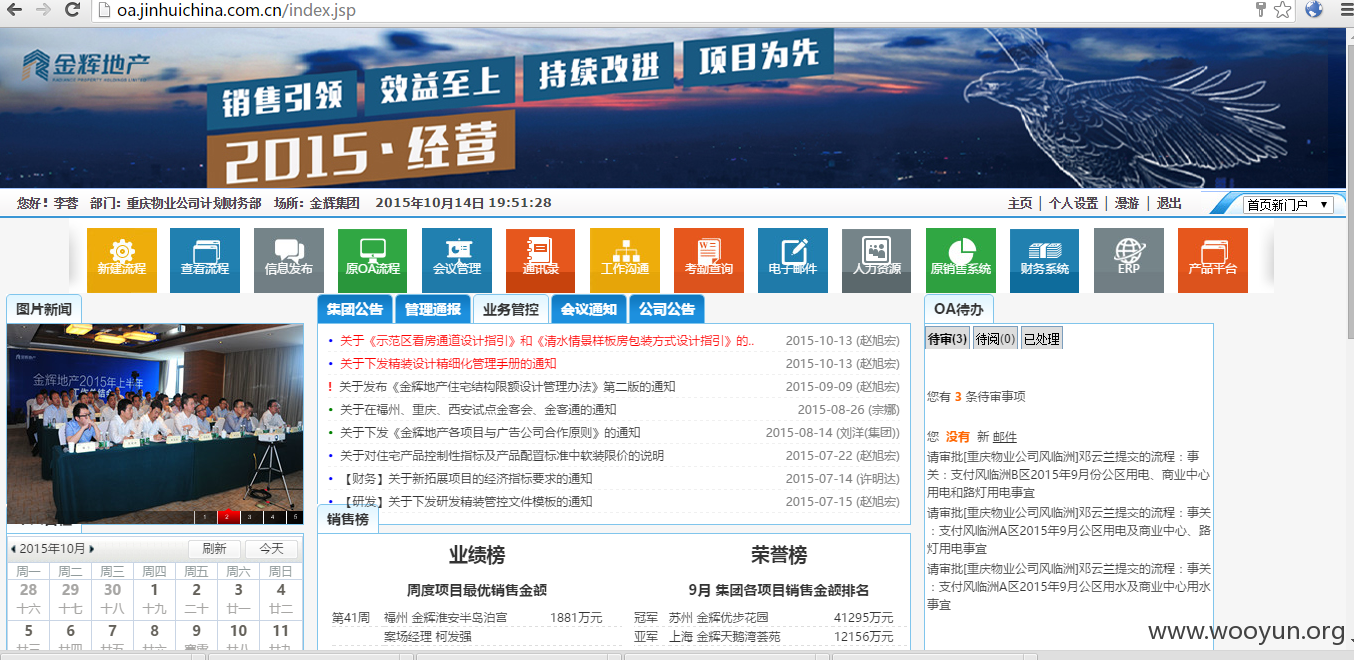
Task: Open the ERP globe tile
Action: 1129,260
